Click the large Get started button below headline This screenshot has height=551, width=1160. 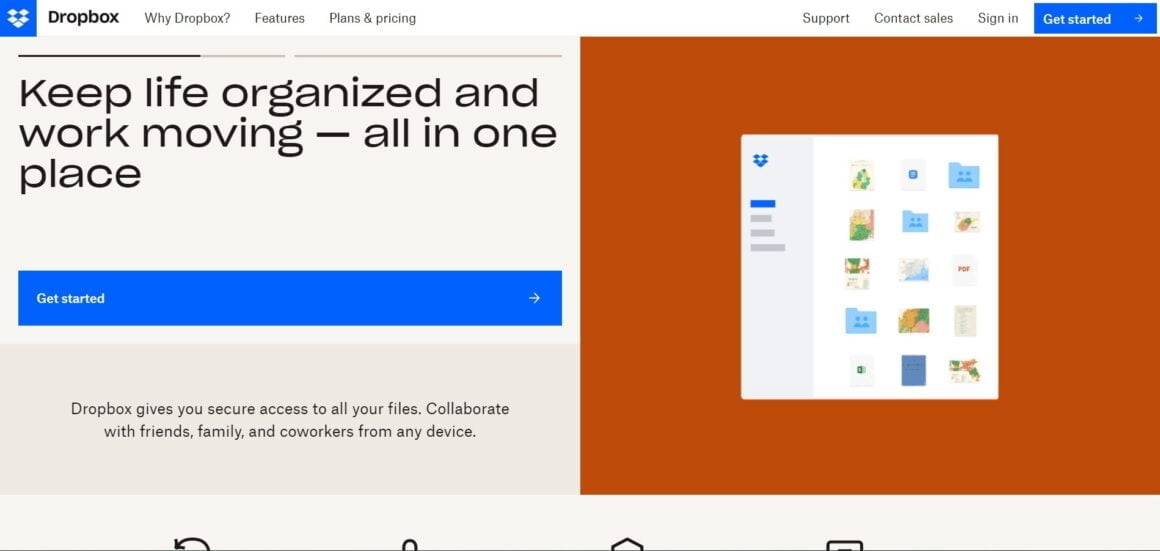click(290, 298)
